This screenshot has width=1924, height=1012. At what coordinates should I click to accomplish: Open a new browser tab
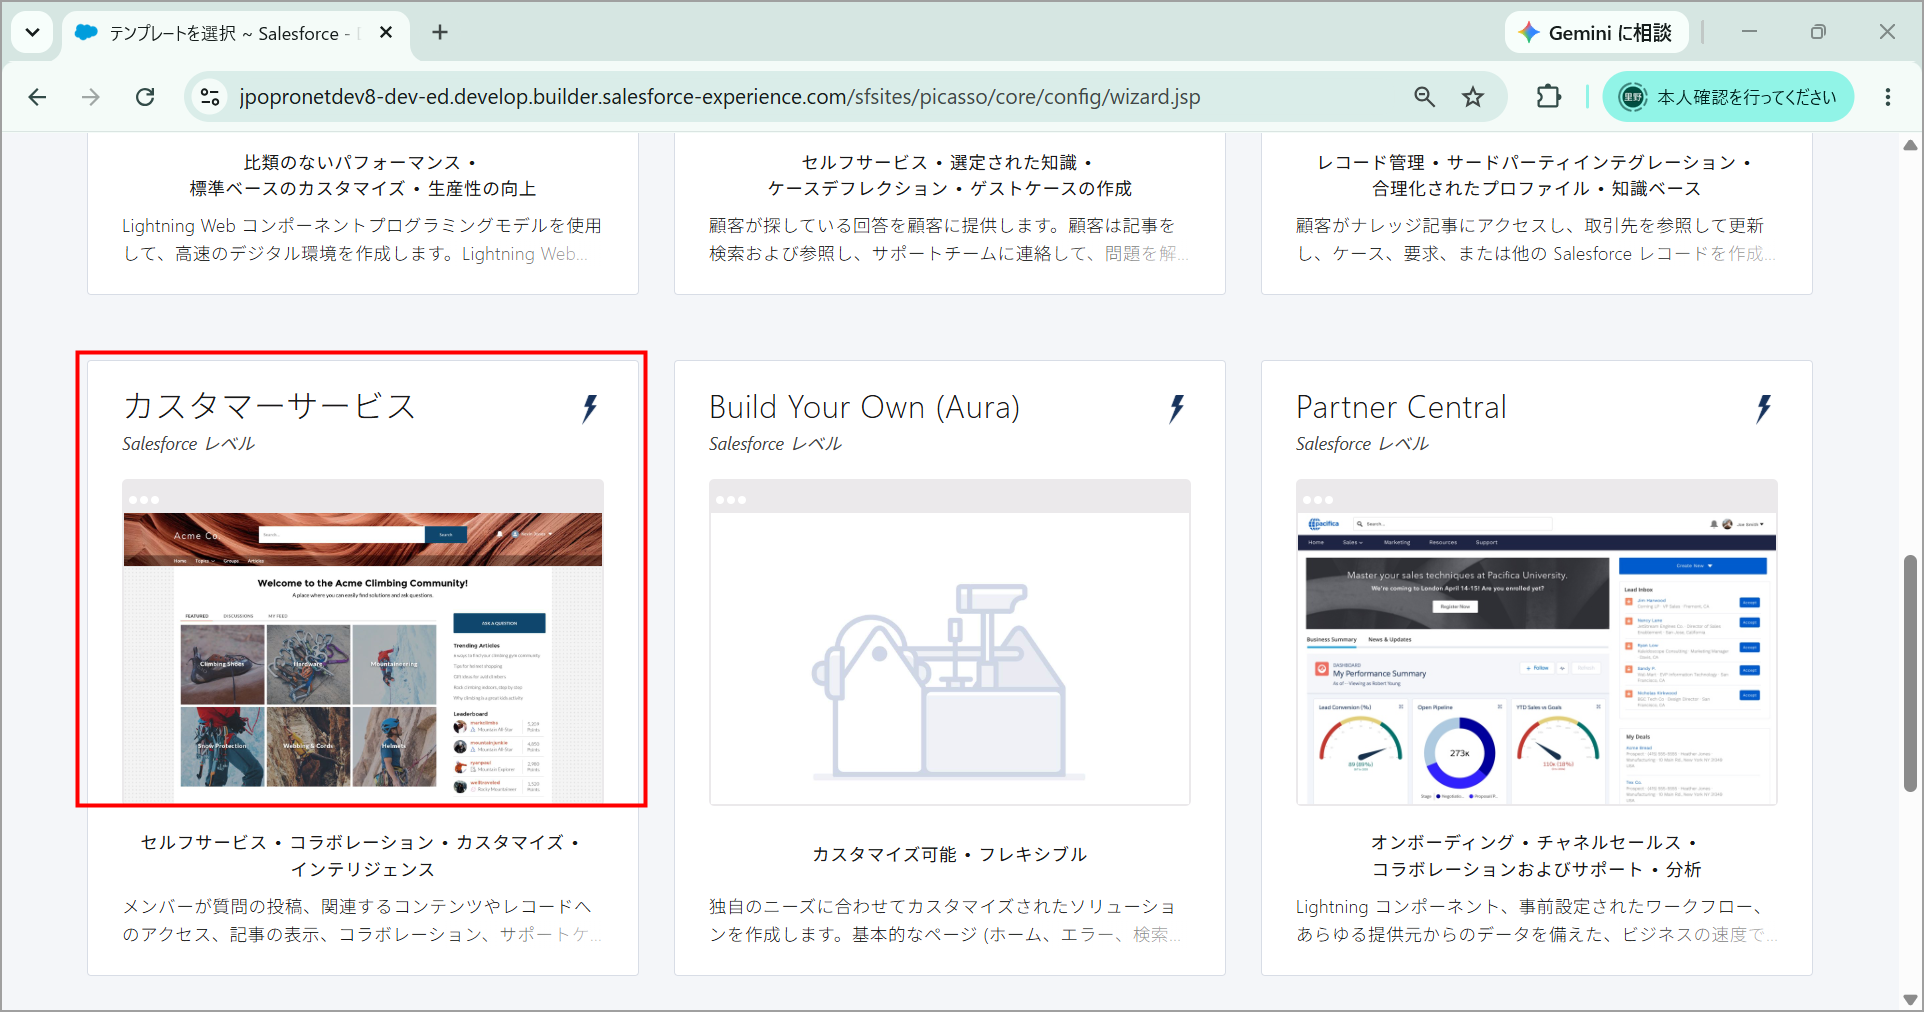tap(440, 32)
